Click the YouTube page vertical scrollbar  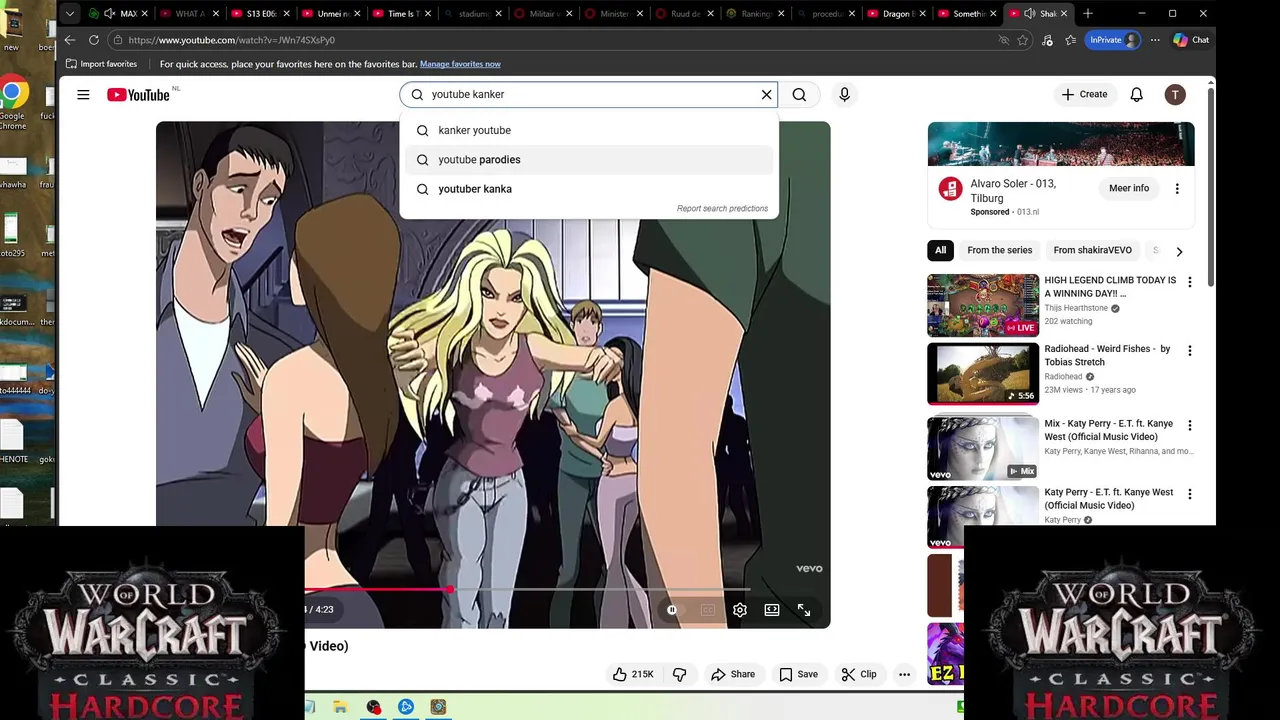pos(1211,188)
